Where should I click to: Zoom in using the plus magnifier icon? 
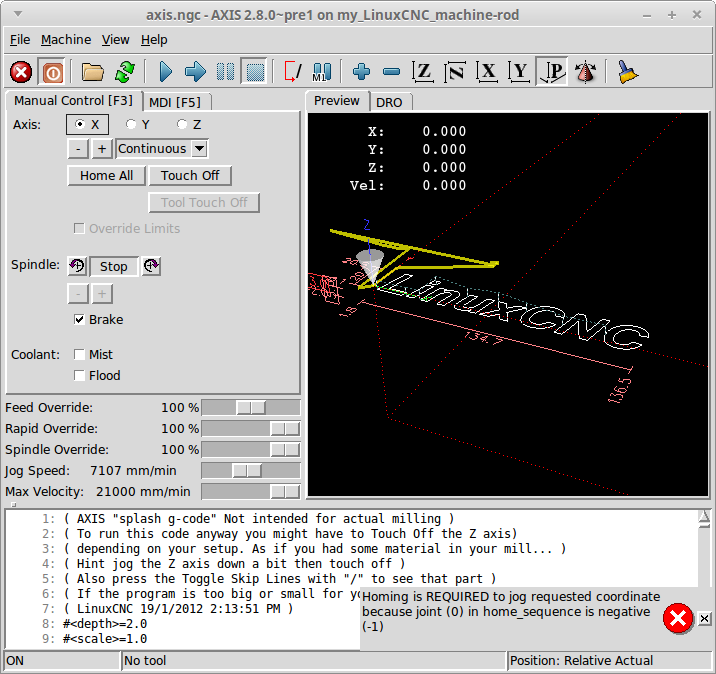point(362,72)
